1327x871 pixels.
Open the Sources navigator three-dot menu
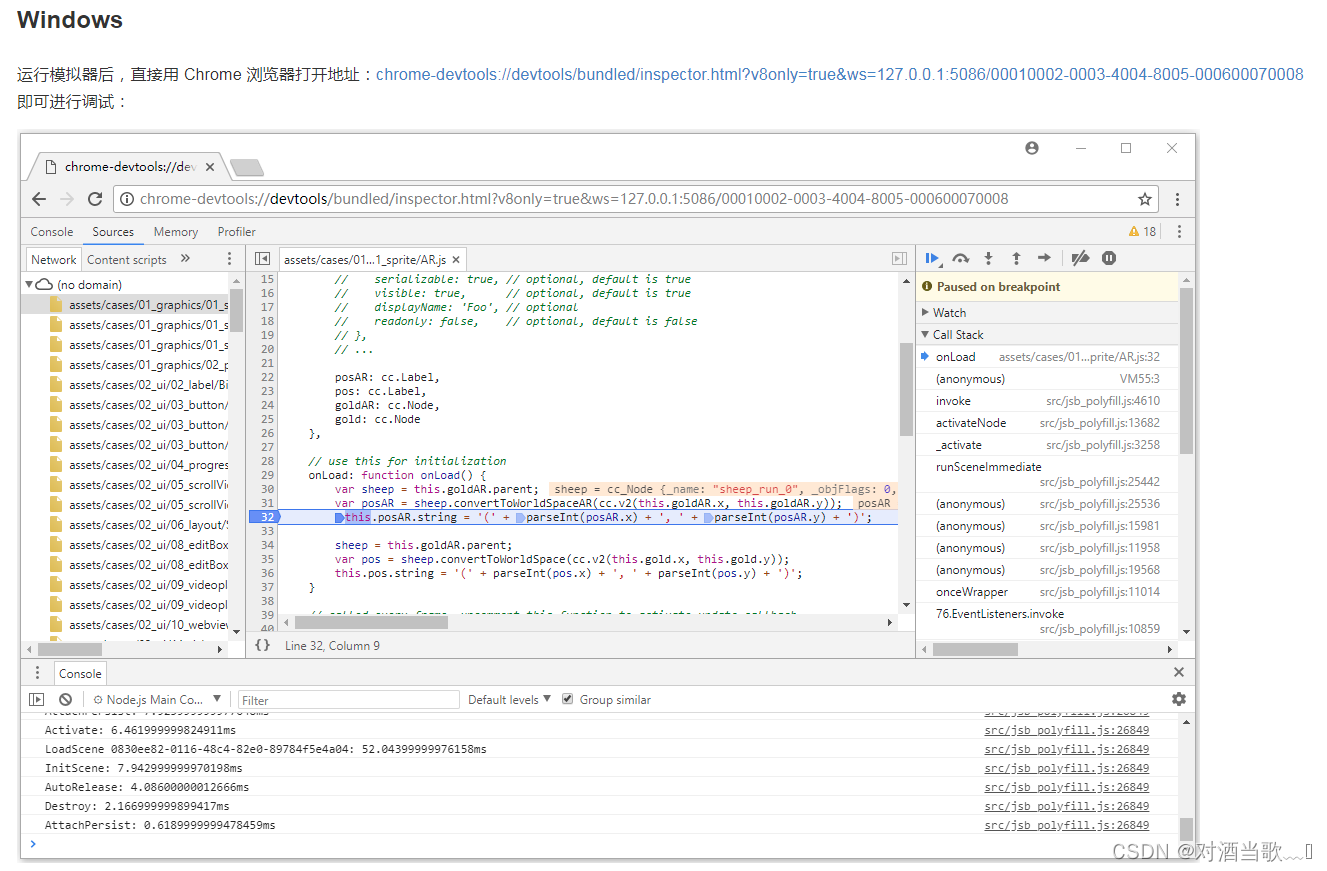[229, 259]
